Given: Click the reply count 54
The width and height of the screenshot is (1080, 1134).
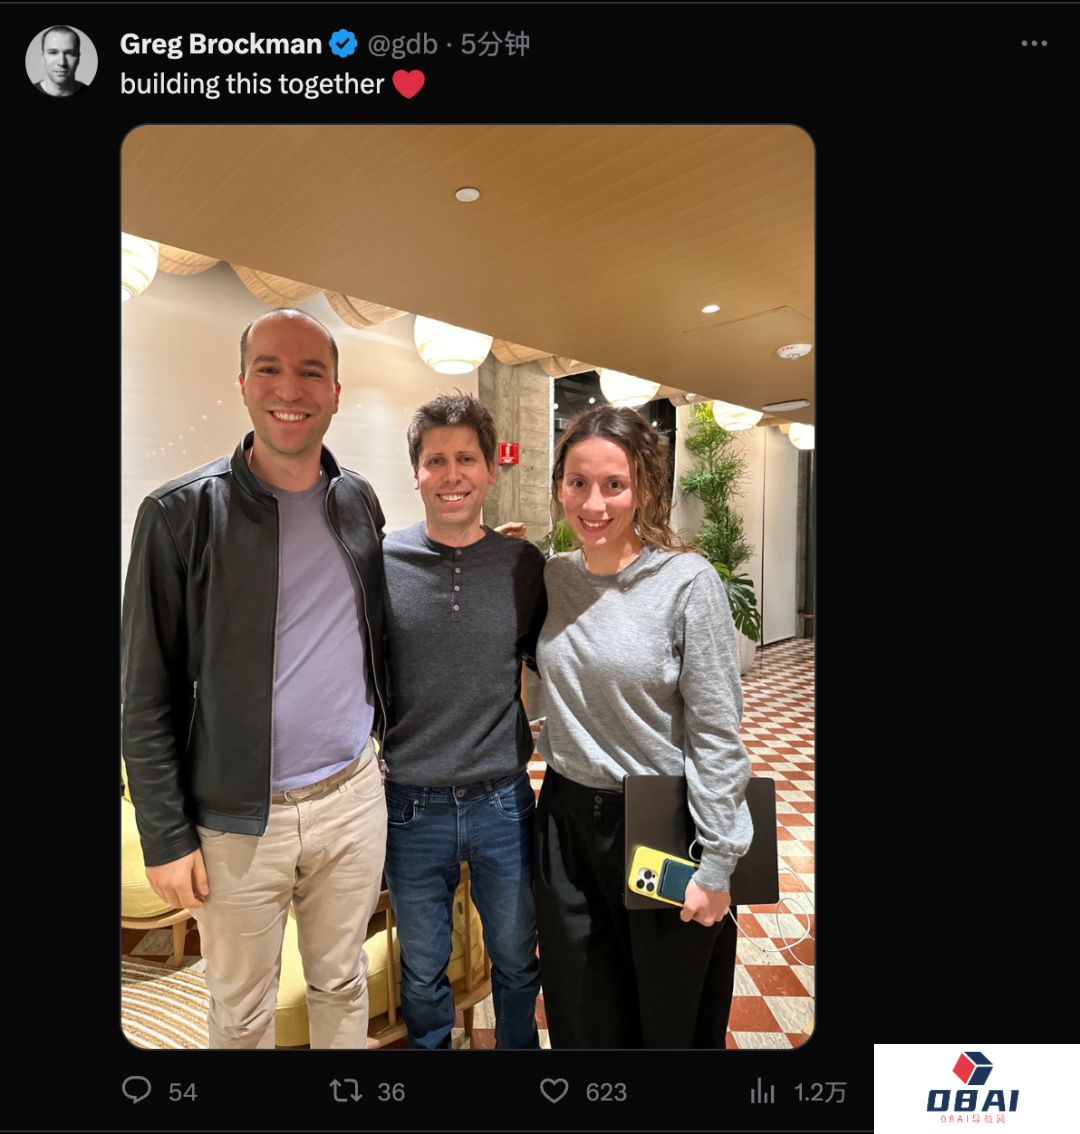Looking at the screenshot, I should point(182,1092).
